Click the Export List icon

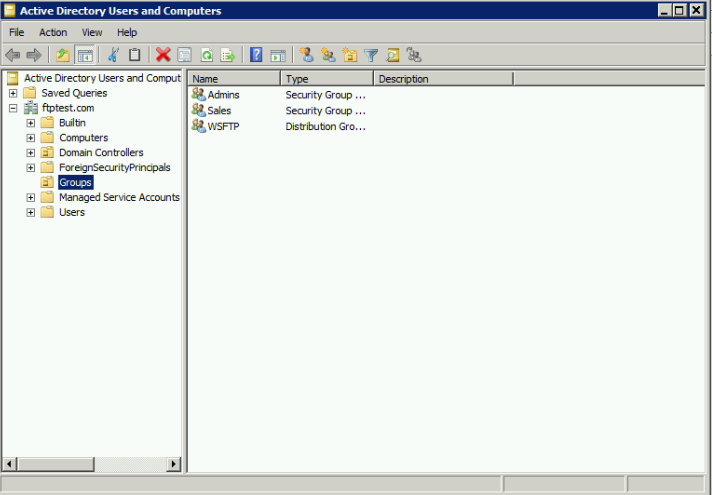[x=228, y=55]
